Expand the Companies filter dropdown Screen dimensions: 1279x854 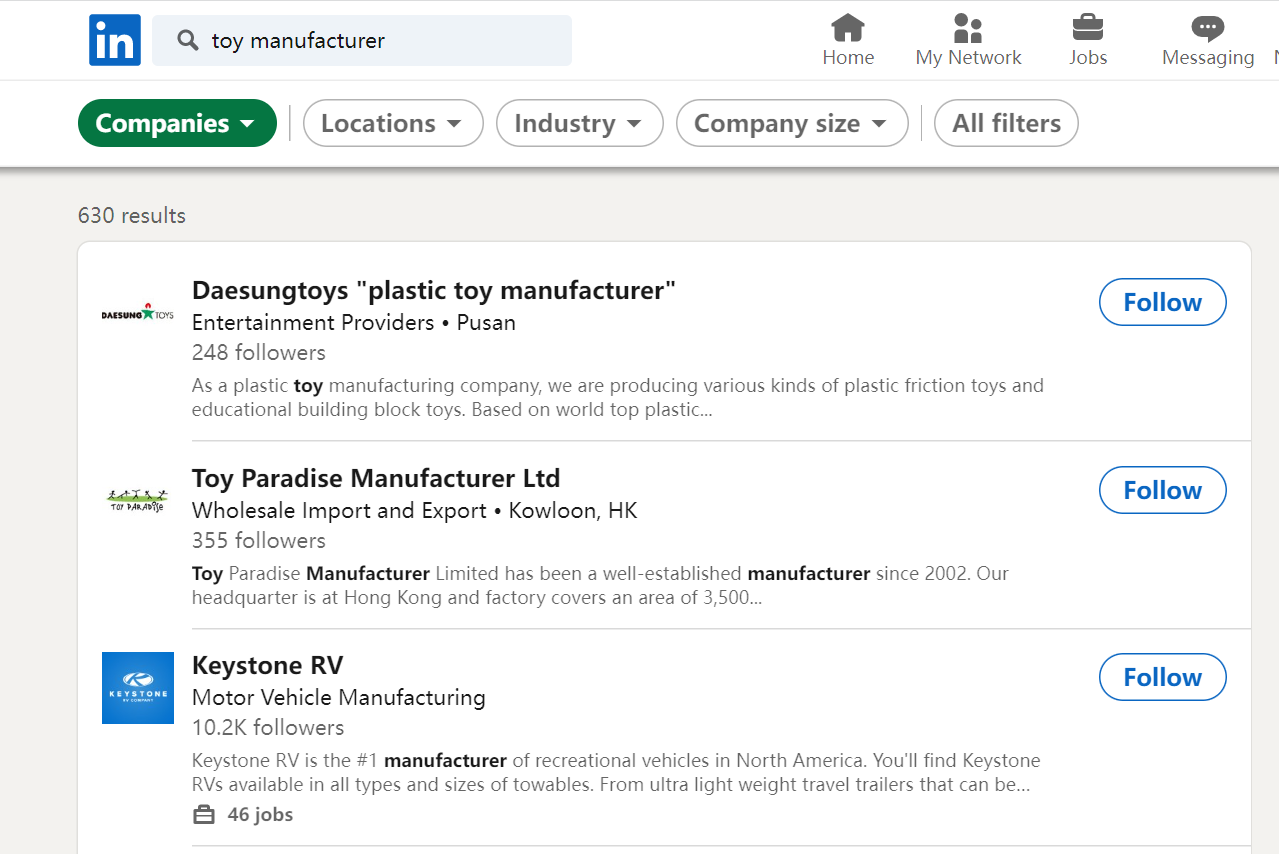click(177, 123)
